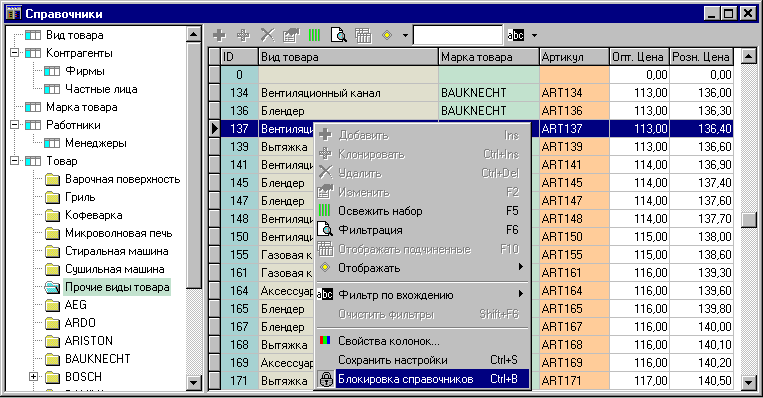Select BAUKNECHT folder in tree

click(98, 359)
